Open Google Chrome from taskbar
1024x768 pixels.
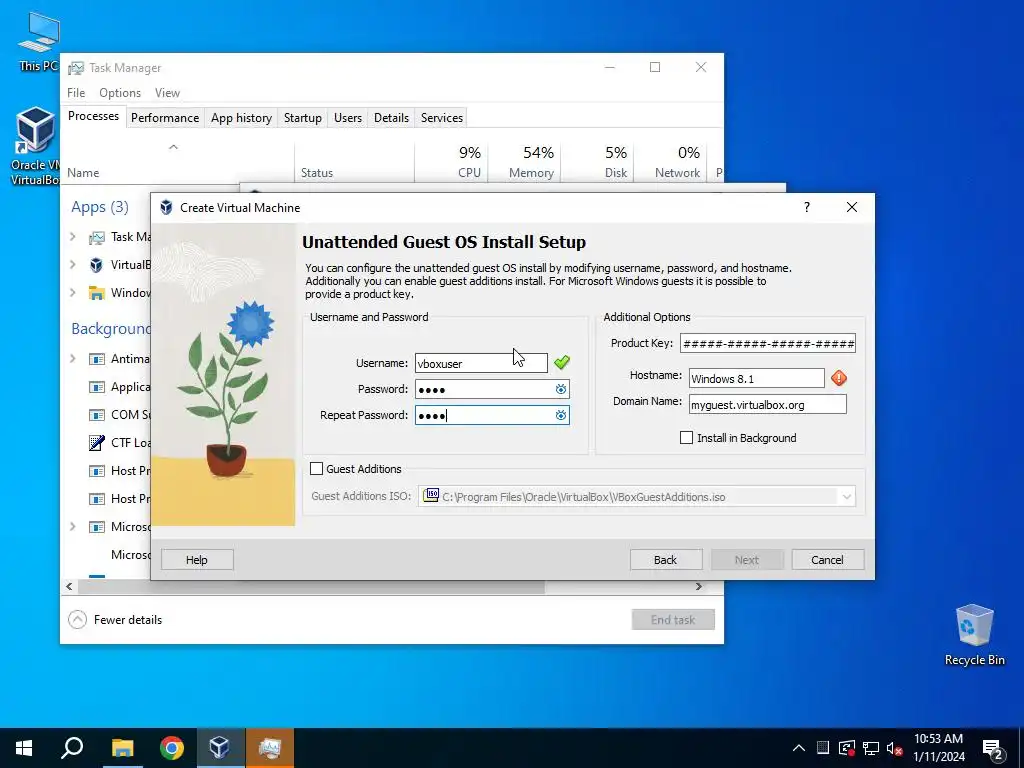click(172, 748)
